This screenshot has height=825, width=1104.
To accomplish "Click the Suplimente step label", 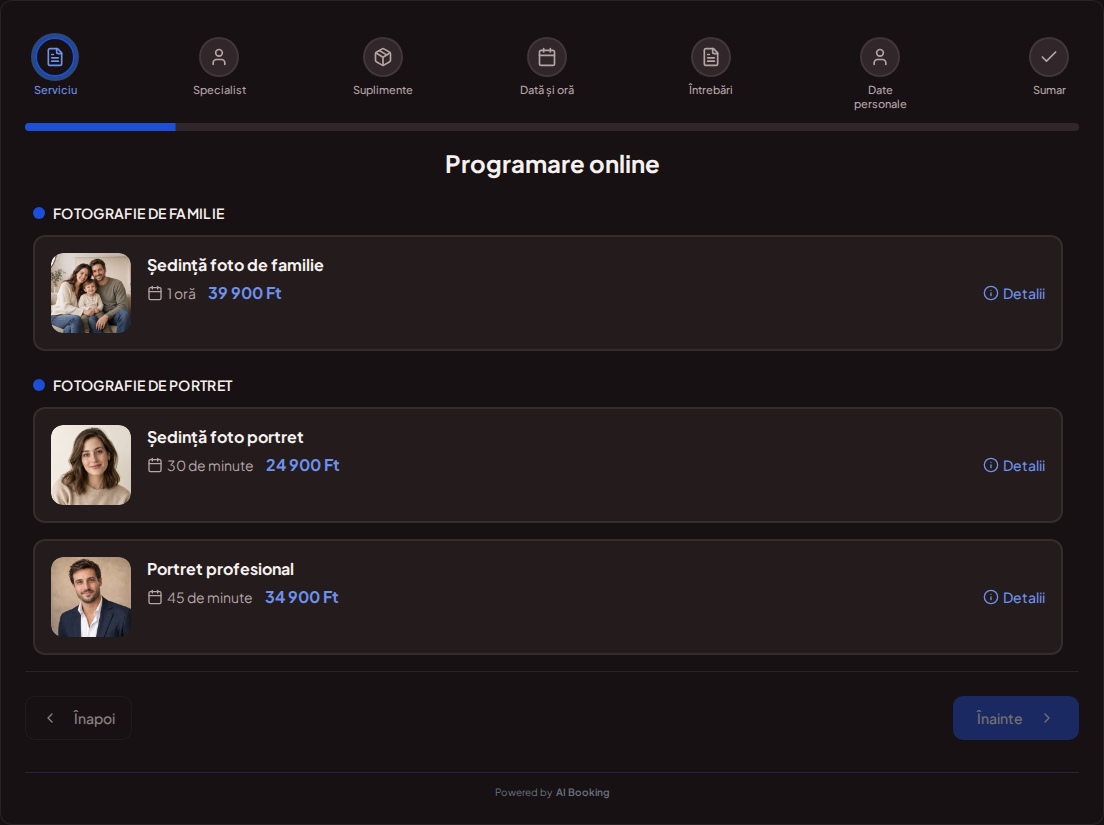I will [383, 90].
